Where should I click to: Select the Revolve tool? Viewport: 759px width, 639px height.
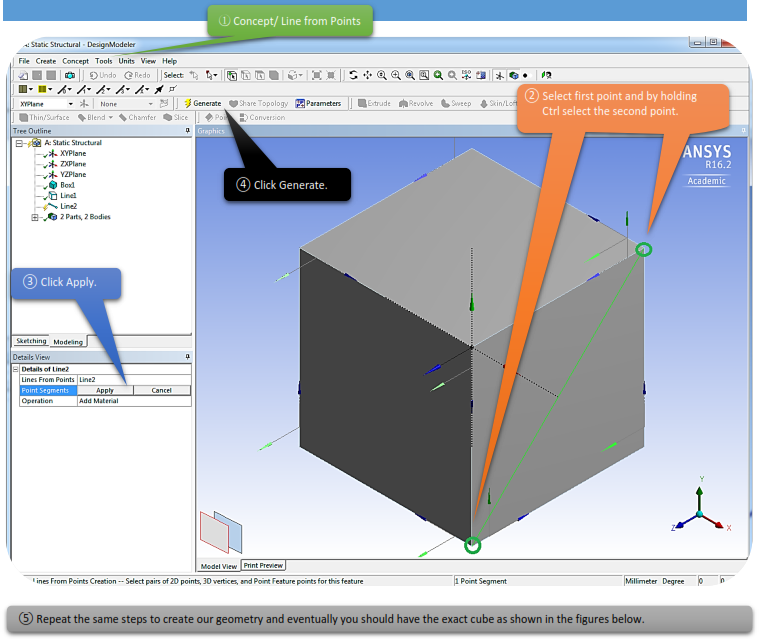point(416,103)
